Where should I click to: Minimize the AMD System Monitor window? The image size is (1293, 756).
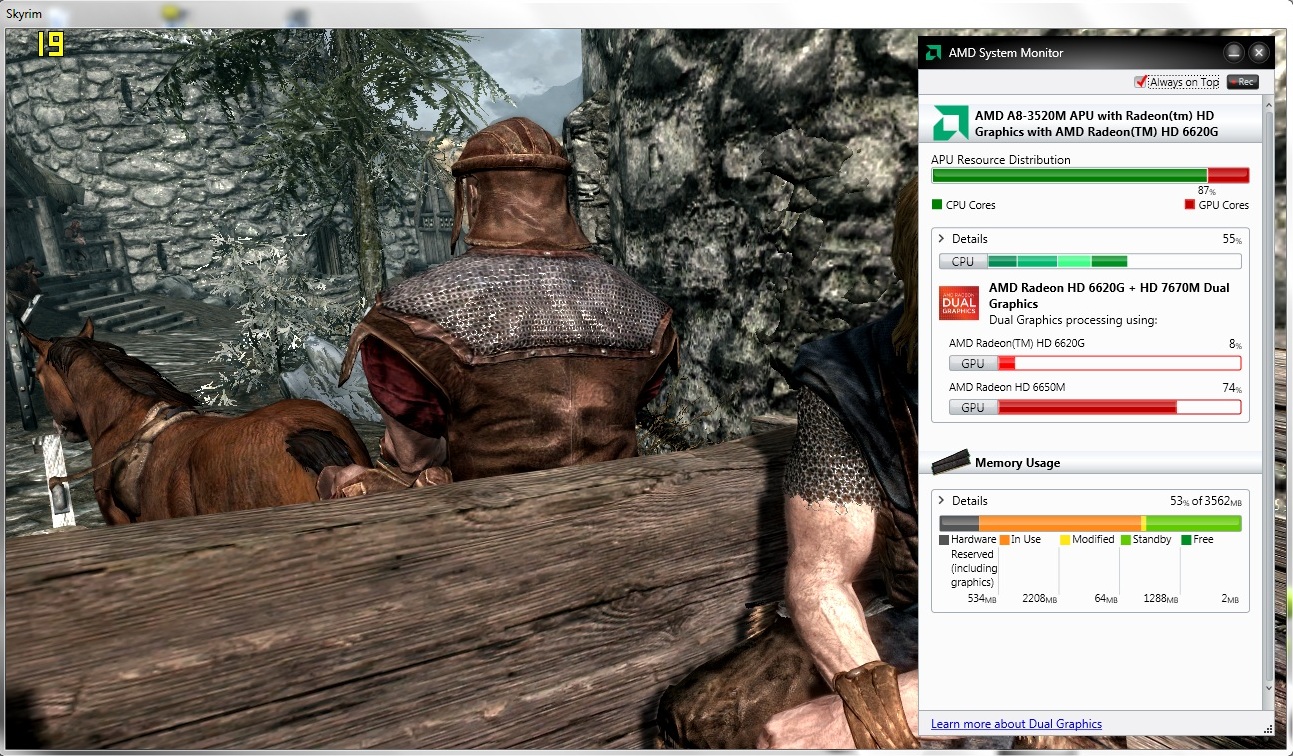click(x=1234, y=52)
